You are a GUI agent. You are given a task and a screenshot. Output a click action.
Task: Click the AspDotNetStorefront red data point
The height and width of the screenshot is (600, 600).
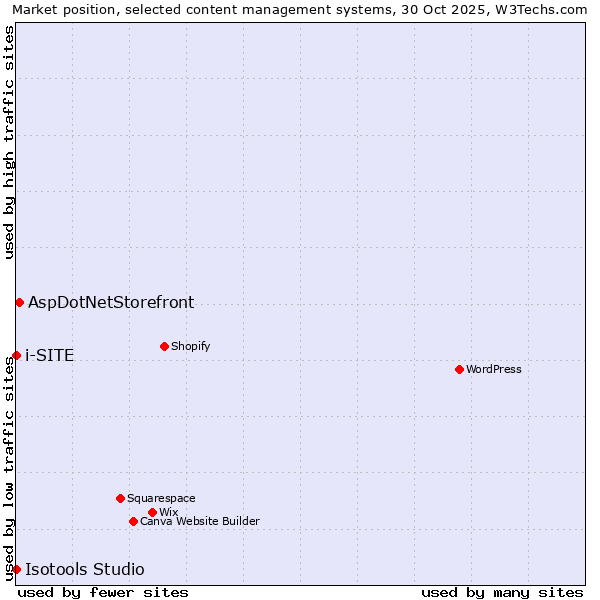[x=19, y=302]
